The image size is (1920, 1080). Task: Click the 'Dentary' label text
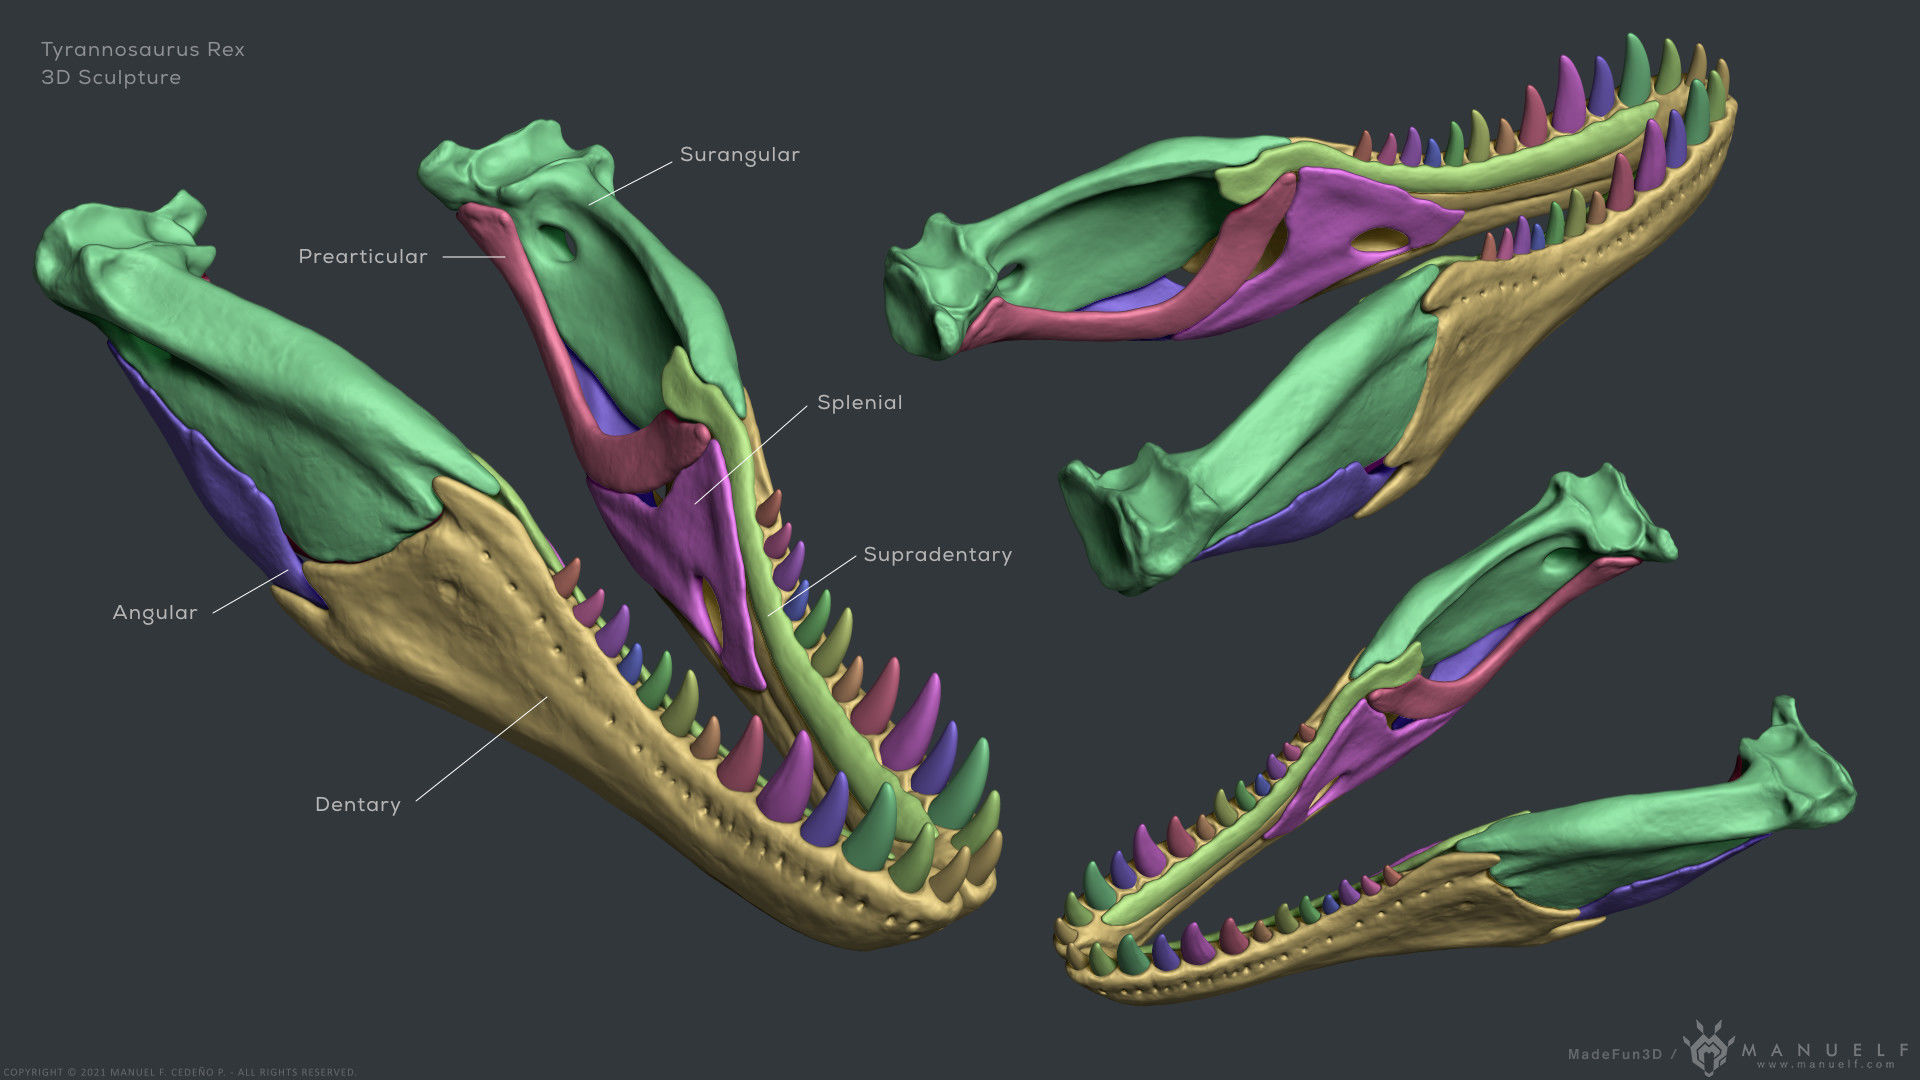pos(358,805)
